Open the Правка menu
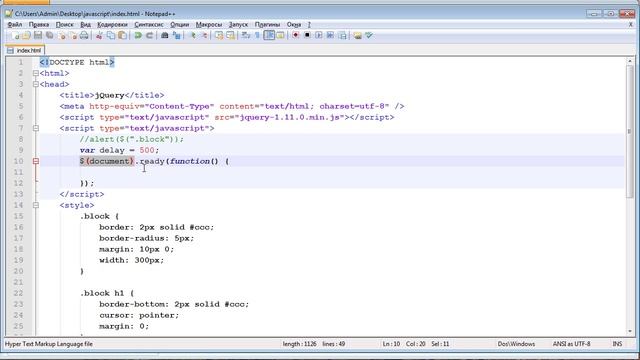 [x=39, y=24]
